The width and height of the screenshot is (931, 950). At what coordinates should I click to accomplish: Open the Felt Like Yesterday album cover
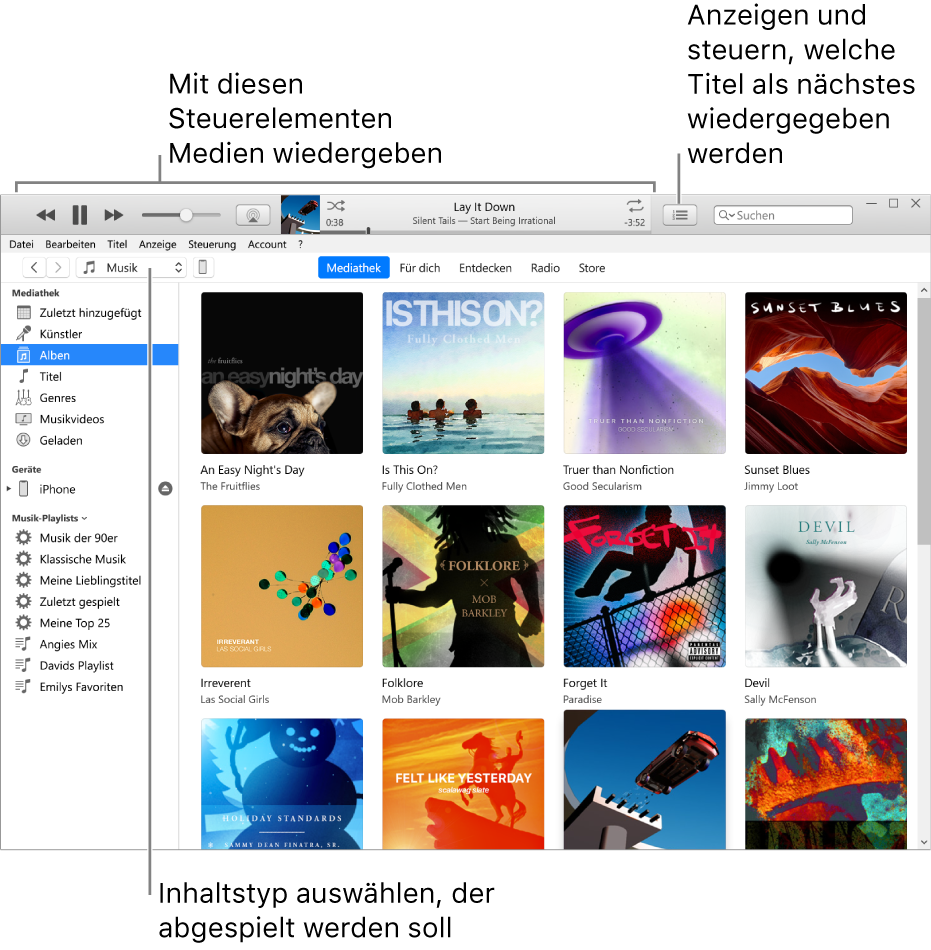463,783
